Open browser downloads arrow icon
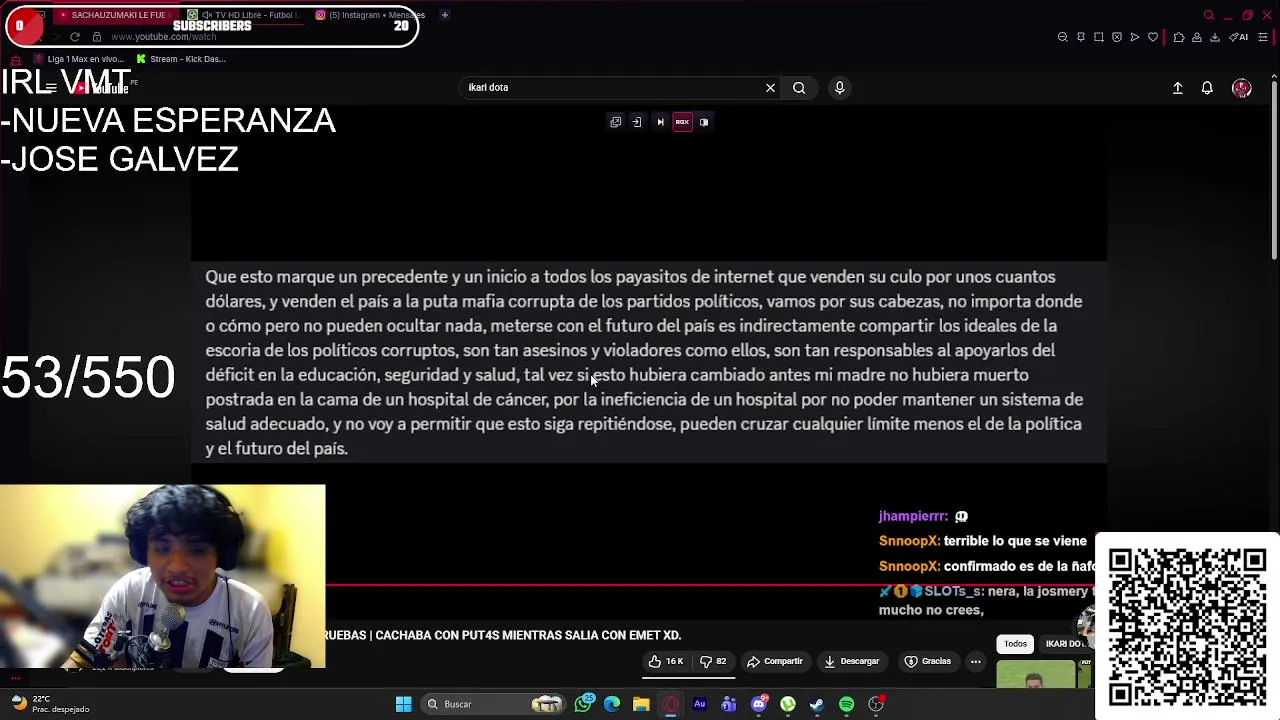This screenshot has height=720, width=1280. (1215, 37)
